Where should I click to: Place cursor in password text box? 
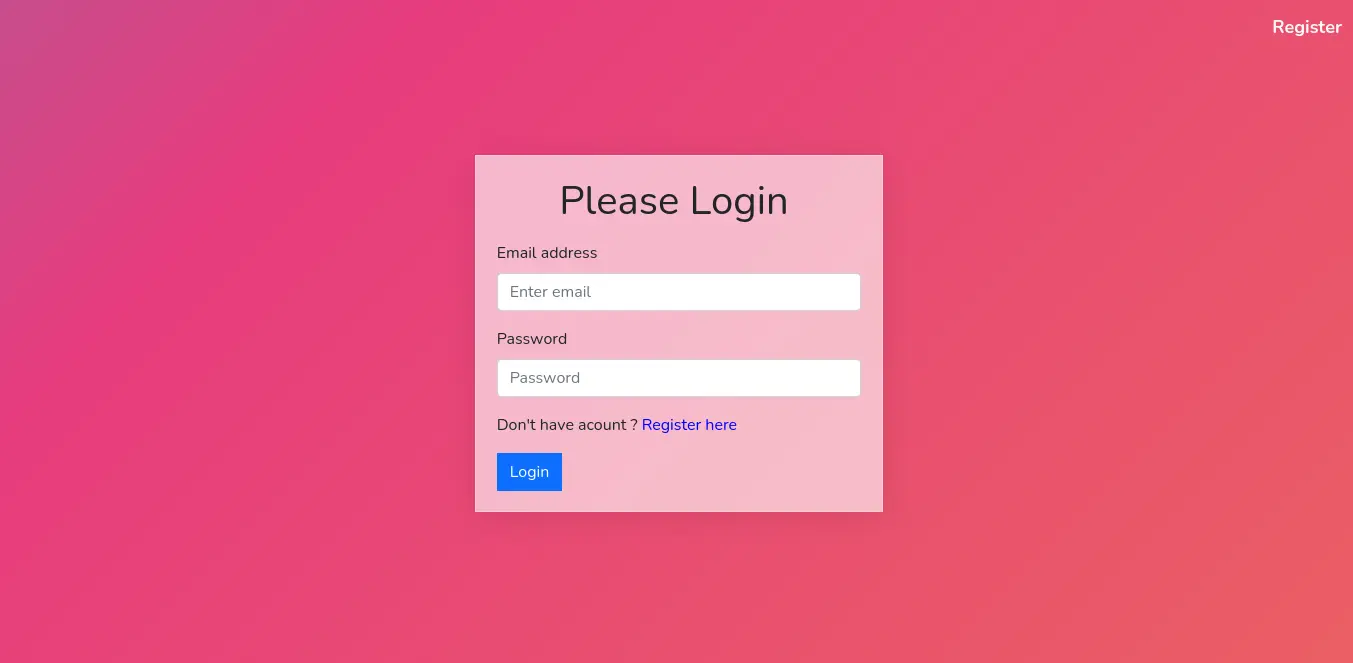pos(679,378)
